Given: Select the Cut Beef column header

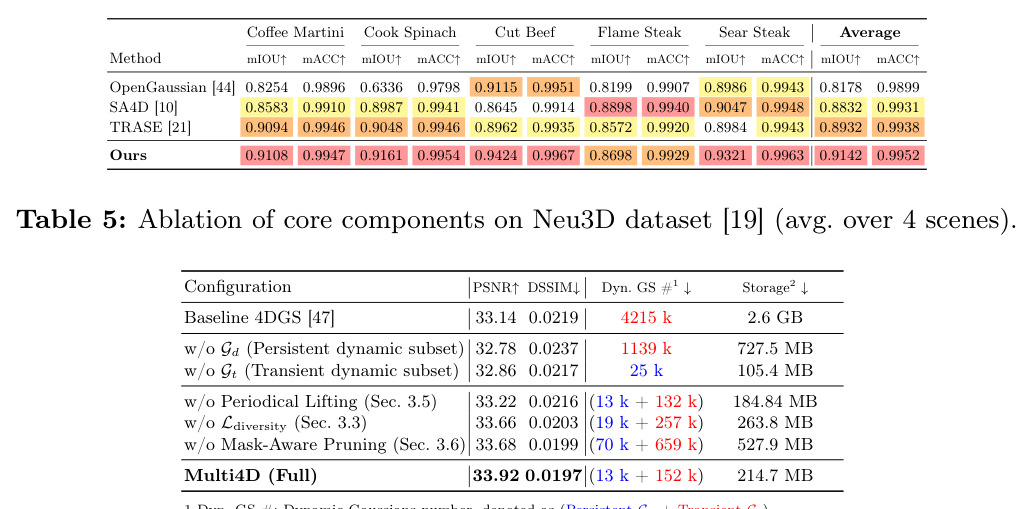Looking at the screenshot, I should [525, 32].
